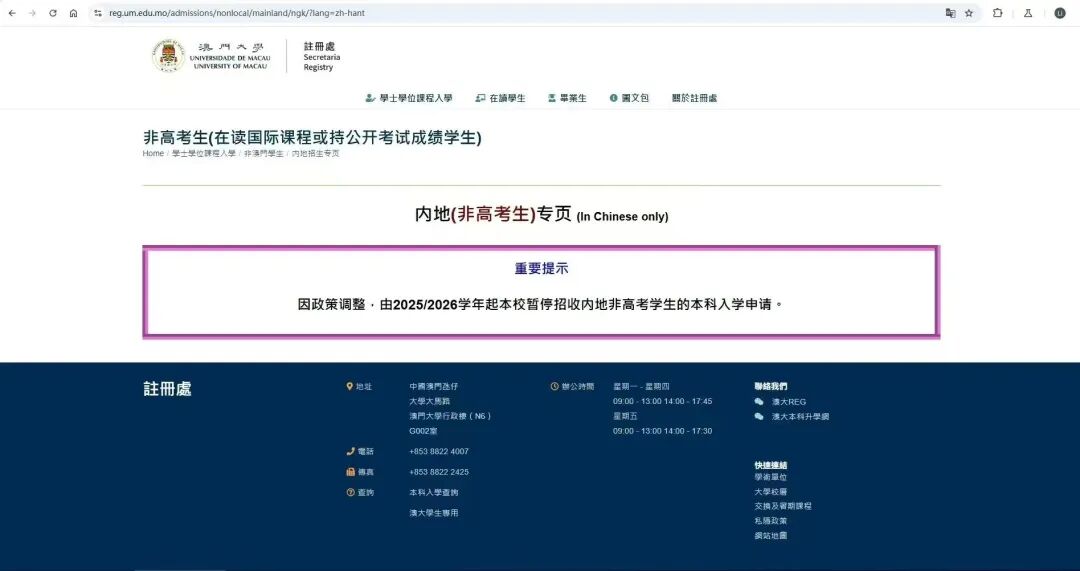Open the Chrome labs flask icon
The height and width of the screenshot is (571, 1080).
point(1028,13)
